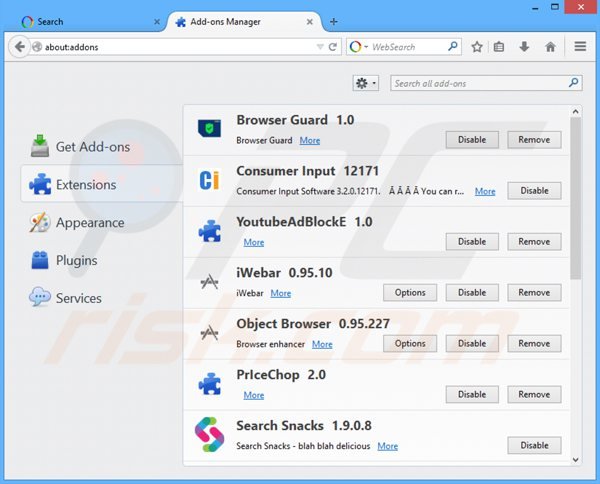
Task: Remove the YoutubeAdBlockE extension
Action: [x=534, y=241]
